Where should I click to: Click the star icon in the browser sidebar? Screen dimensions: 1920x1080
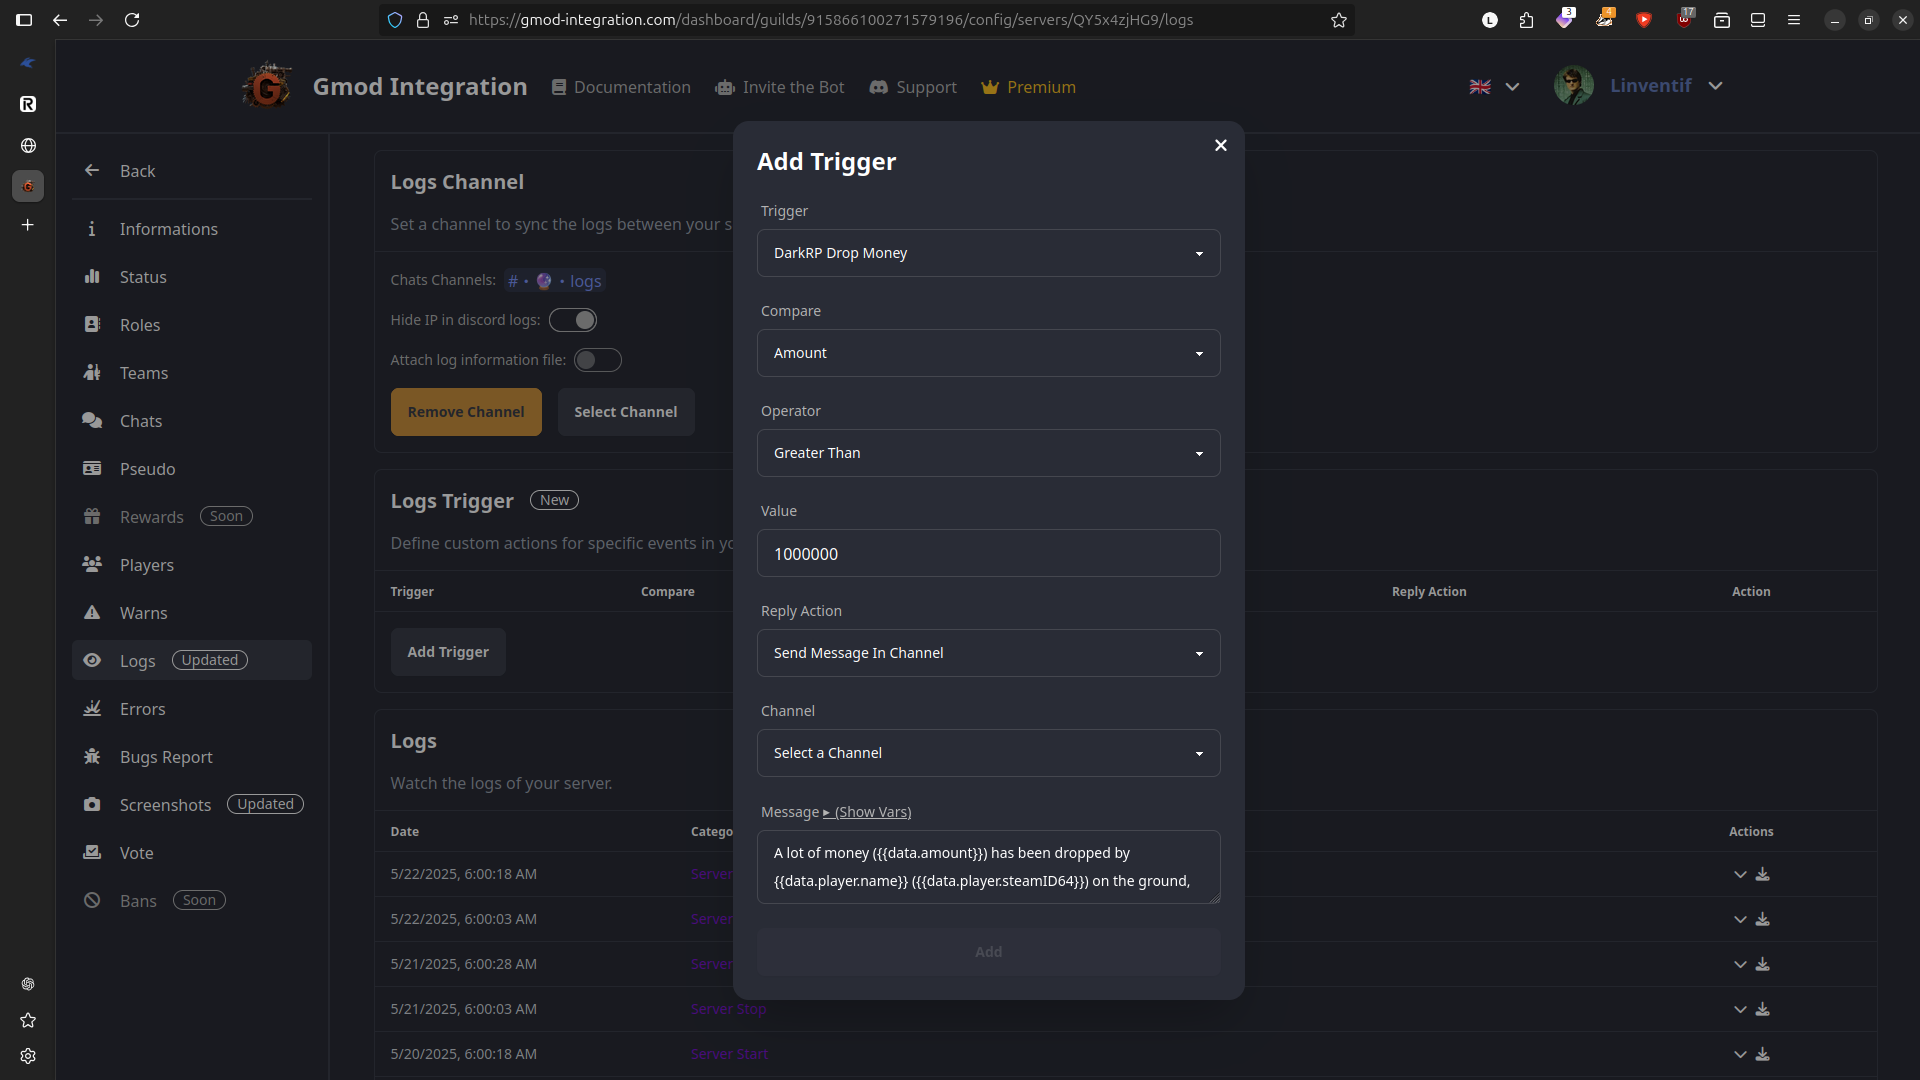click(x=28, y=1020)
